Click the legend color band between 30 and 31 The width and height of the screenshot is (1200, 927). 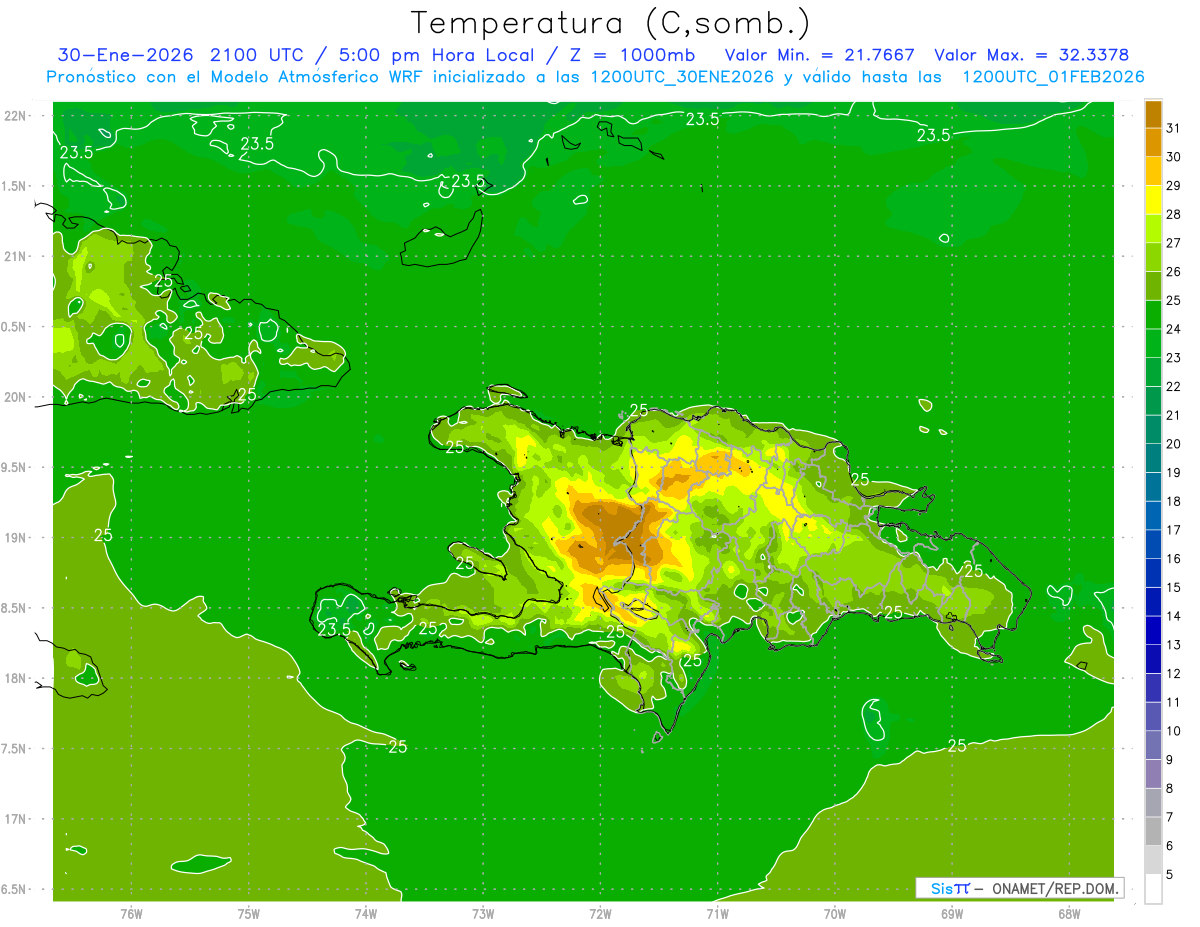pyautogui.click(x=1153, y=142)
